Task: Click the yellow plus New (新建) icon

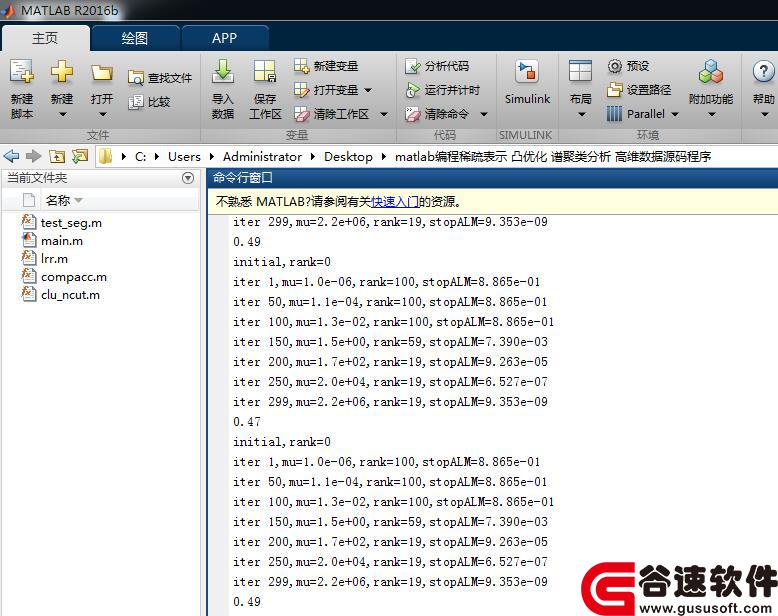Action: (62, 72)
